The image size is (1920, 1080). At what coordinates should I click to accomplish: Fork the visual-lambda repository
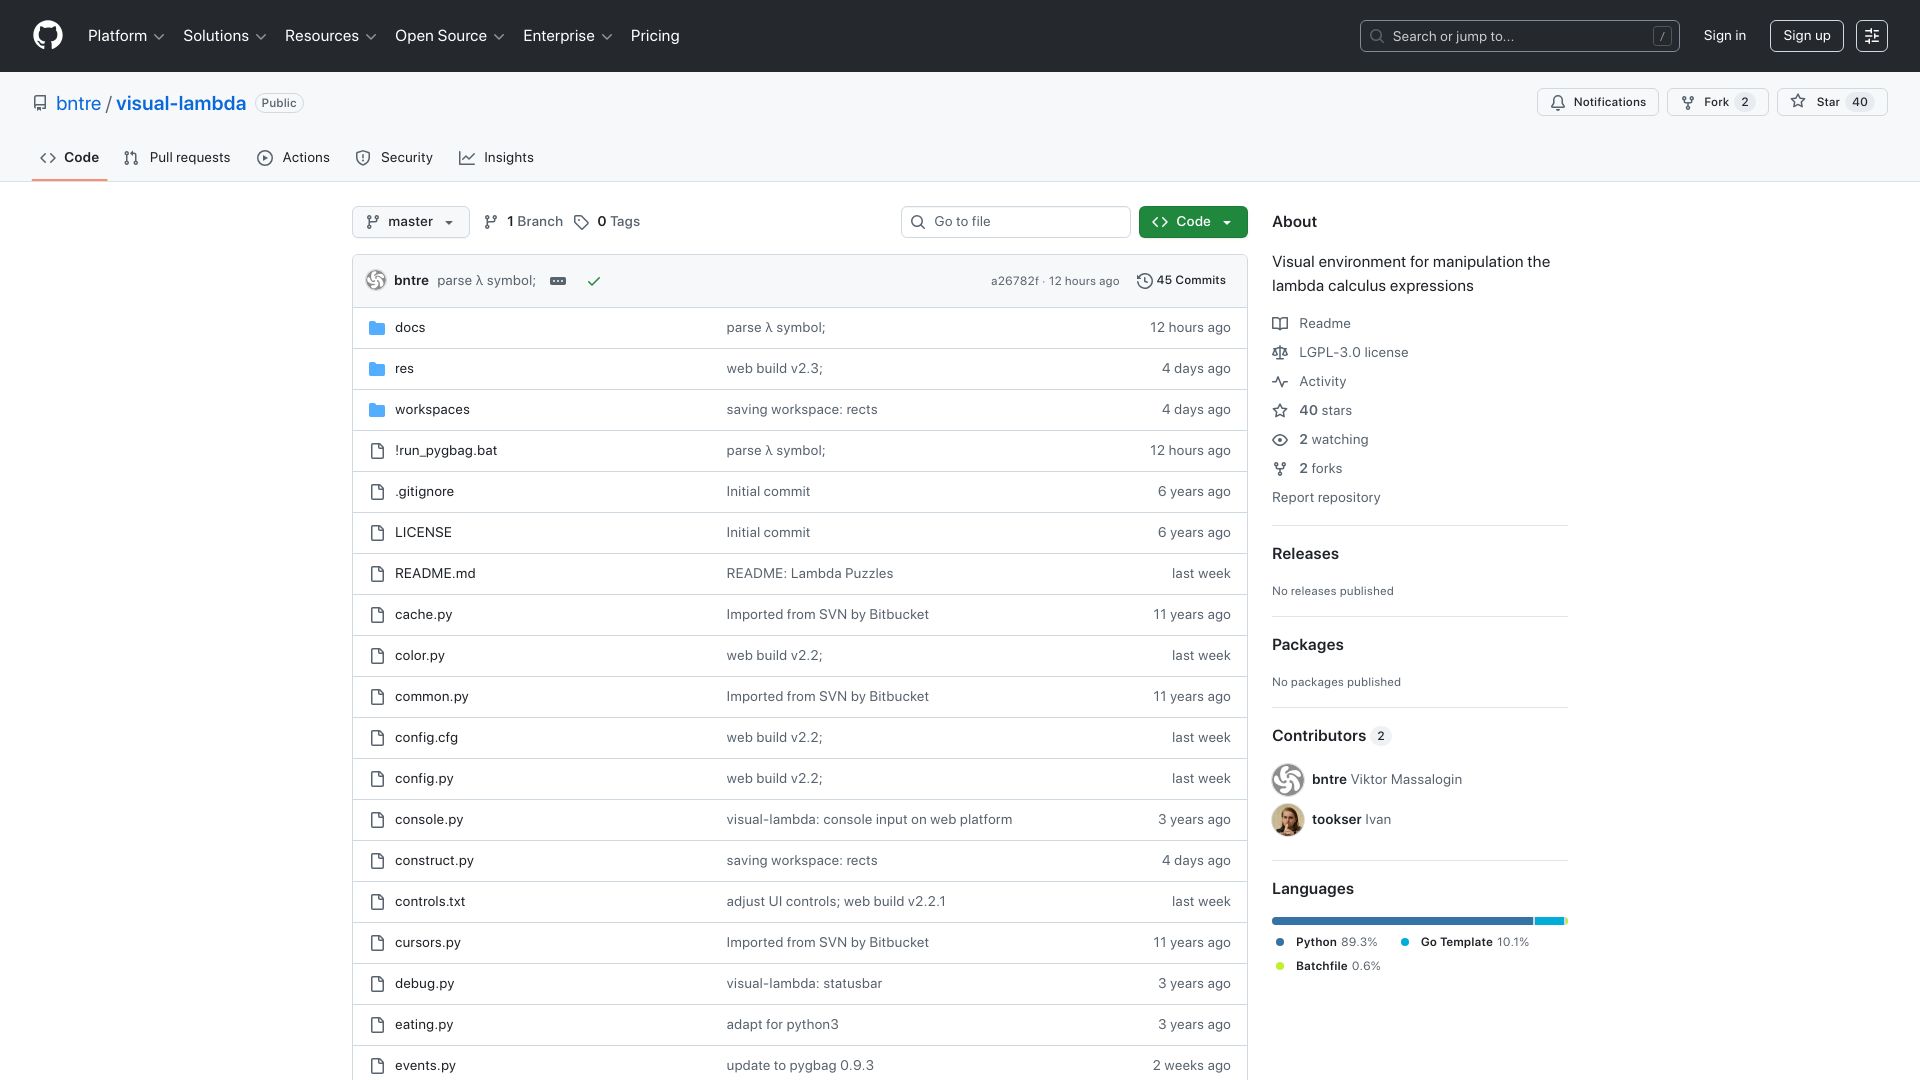(x=1717, y=102)
